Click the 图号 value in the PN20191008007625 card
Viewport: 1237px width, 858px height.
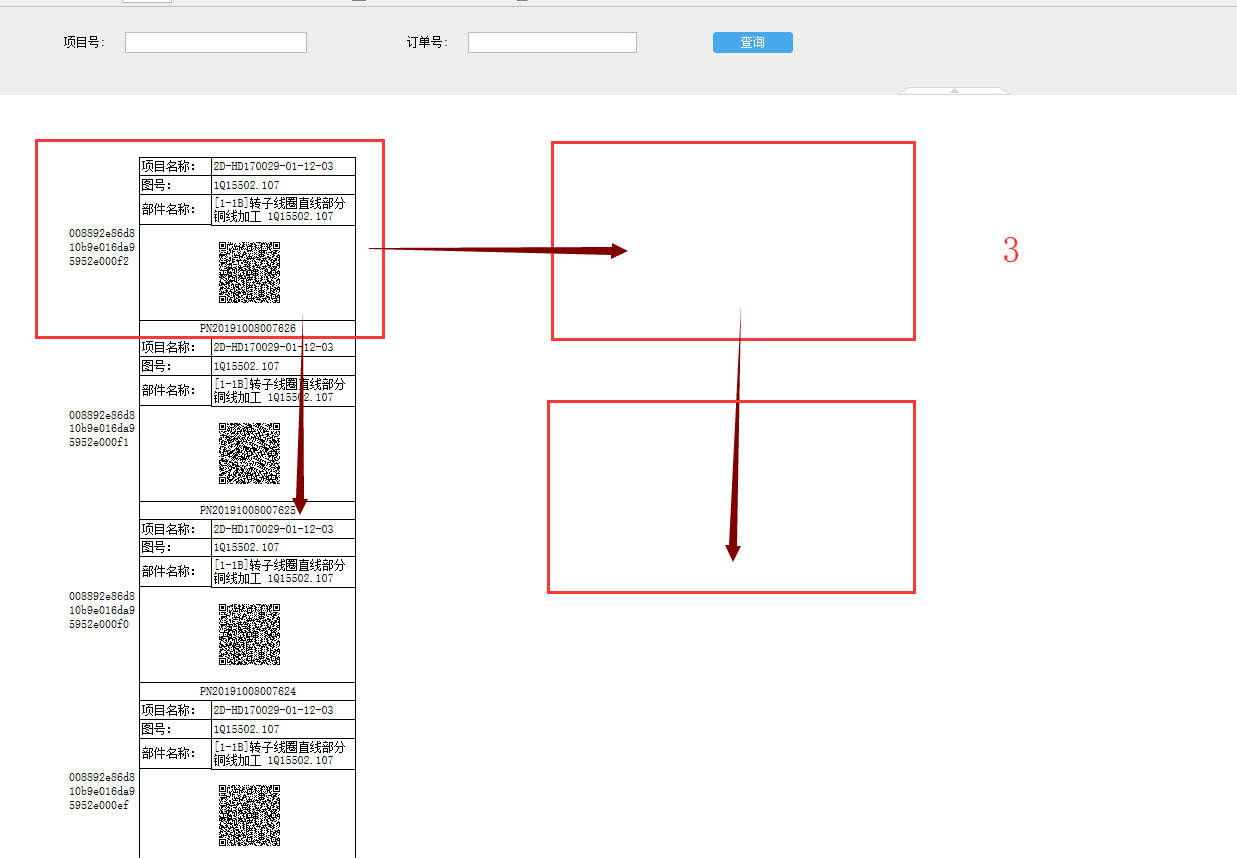click(x=246, y=366)
